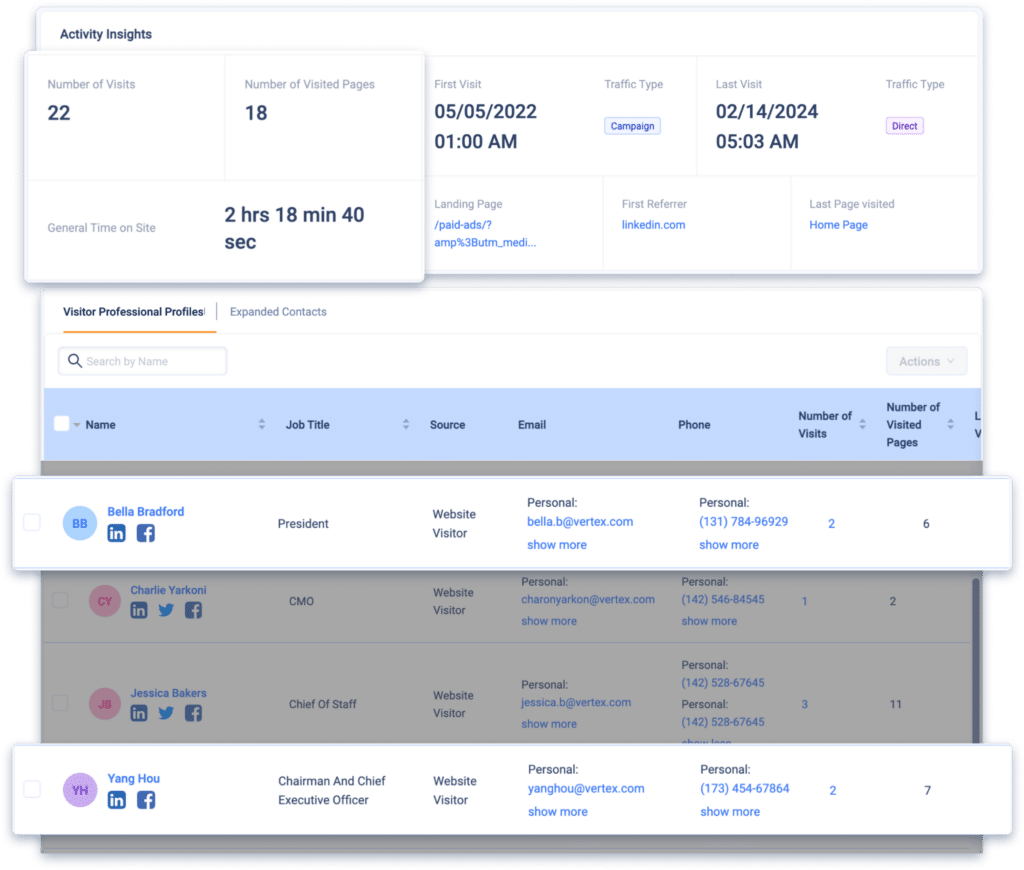
Task: Open Yang Hou's Facebook icon
Action: pos(146,800)
